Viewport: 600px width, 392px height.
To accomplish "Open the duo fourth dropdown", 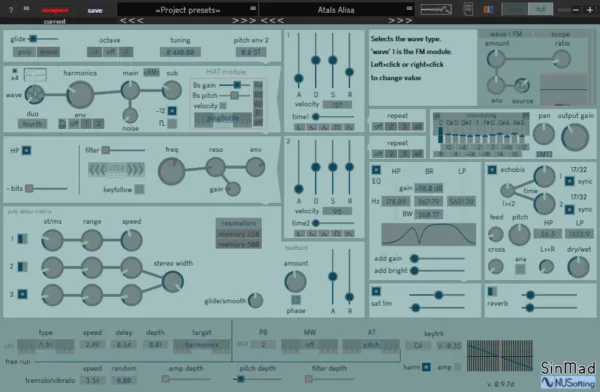I will pos(32,124).
